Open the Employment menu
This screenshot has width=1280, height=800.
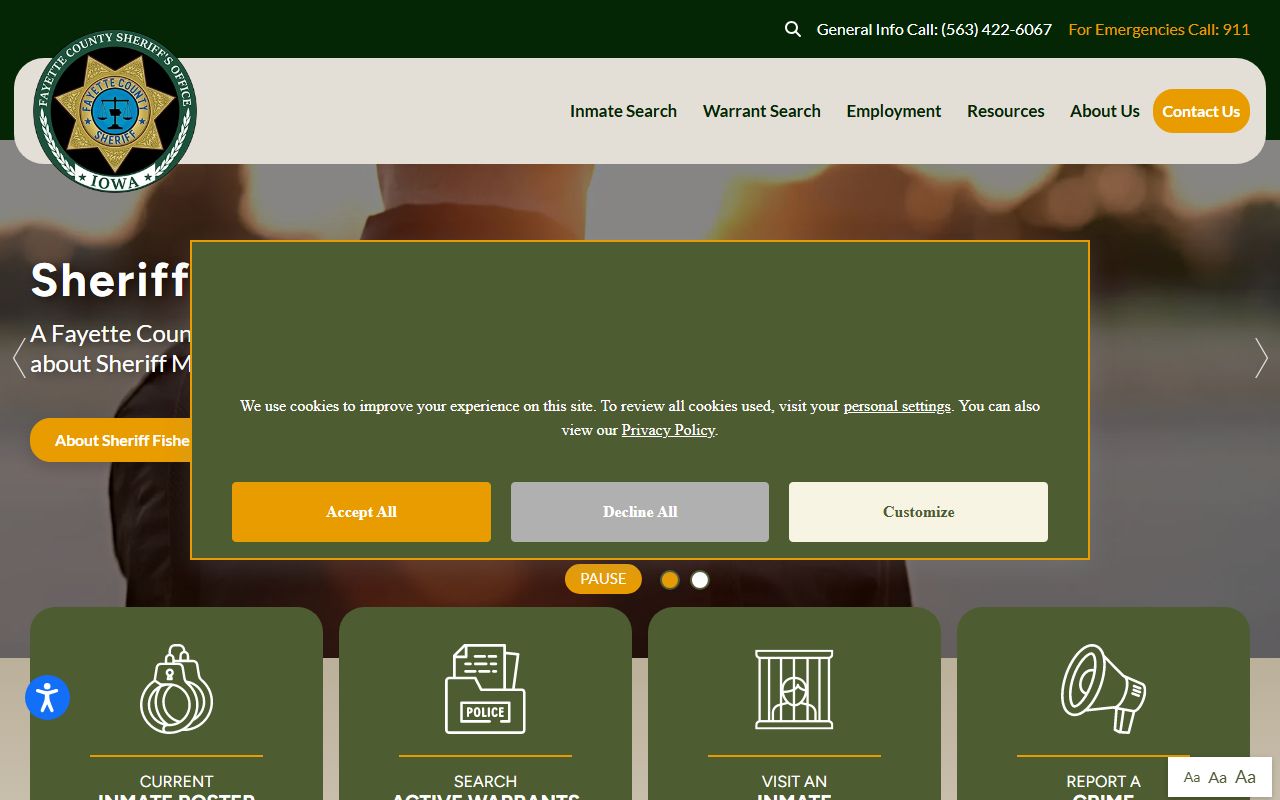tap(893, 111)
